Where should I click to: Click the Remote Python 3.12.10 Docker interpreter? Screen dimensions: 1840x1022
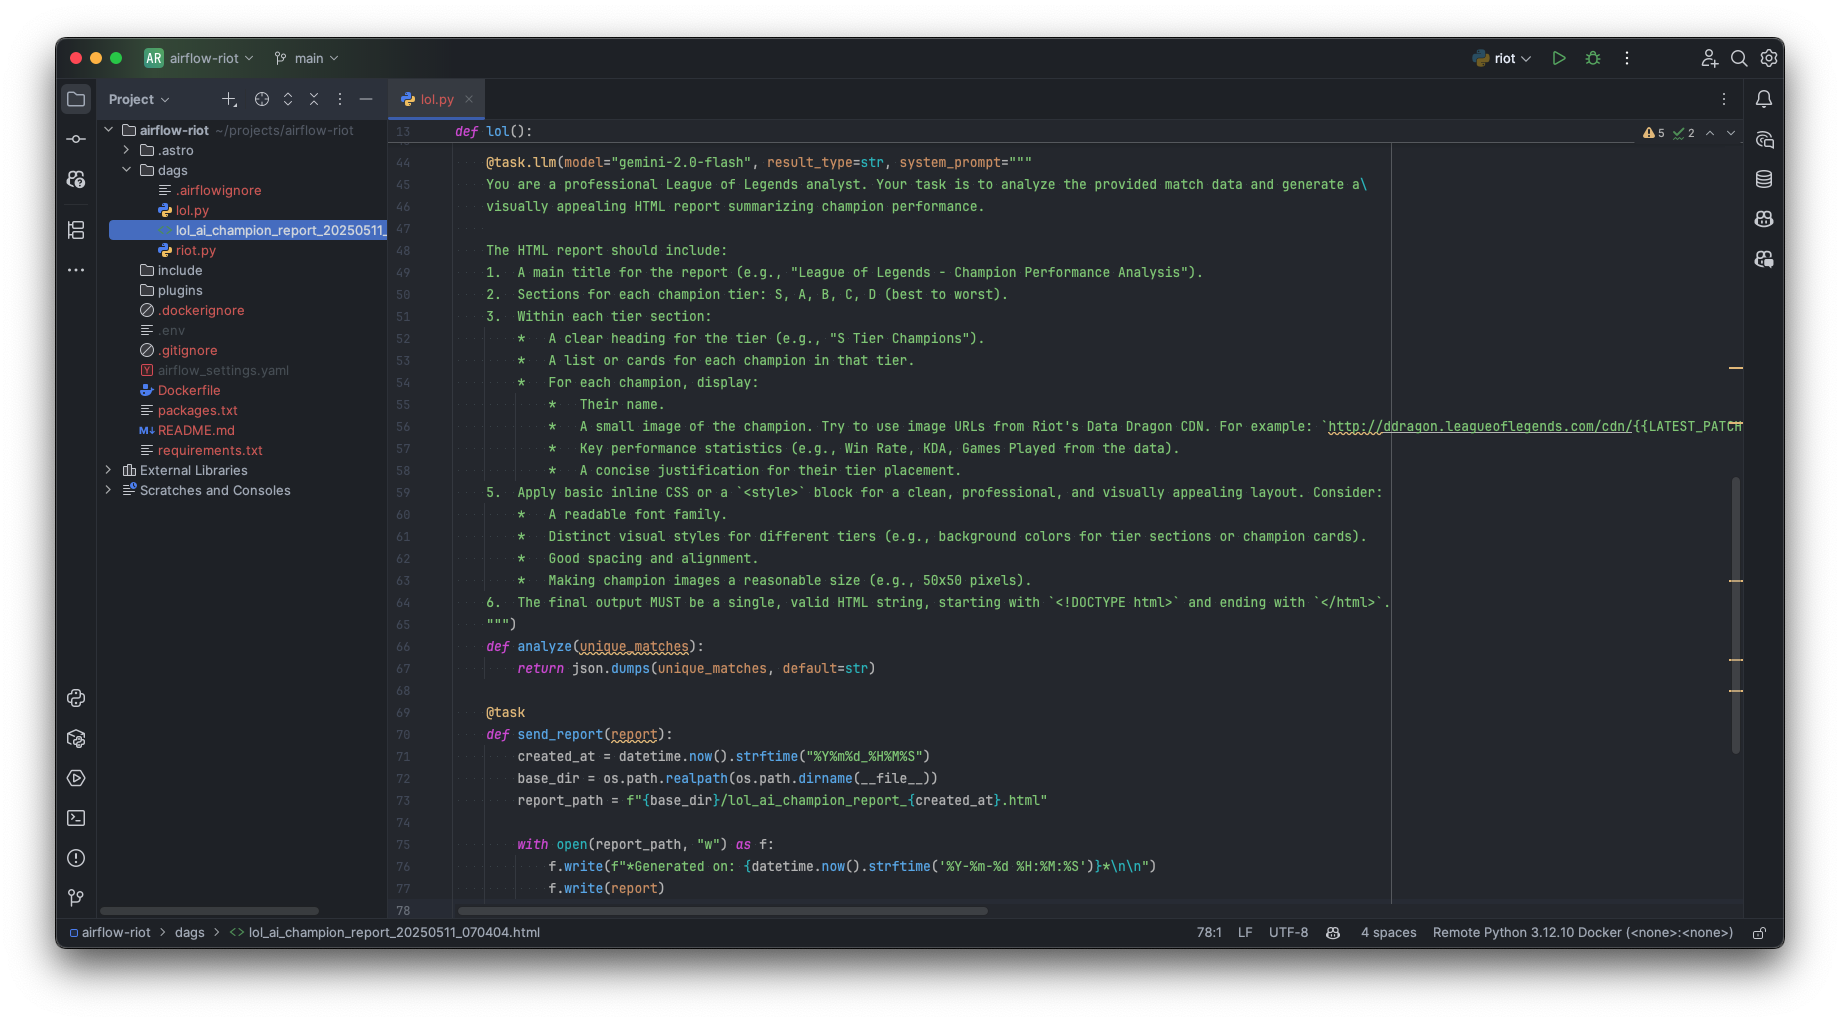(1582, 933)
